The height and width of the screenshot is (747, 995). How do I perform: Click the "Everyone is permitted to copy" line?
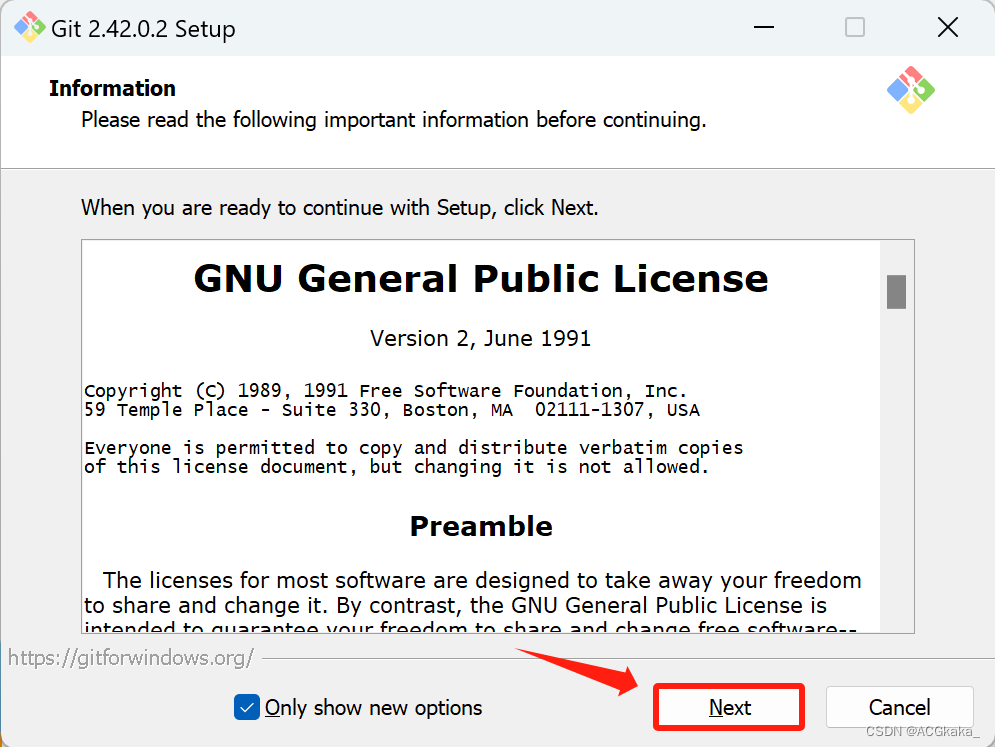click(414, 448)
